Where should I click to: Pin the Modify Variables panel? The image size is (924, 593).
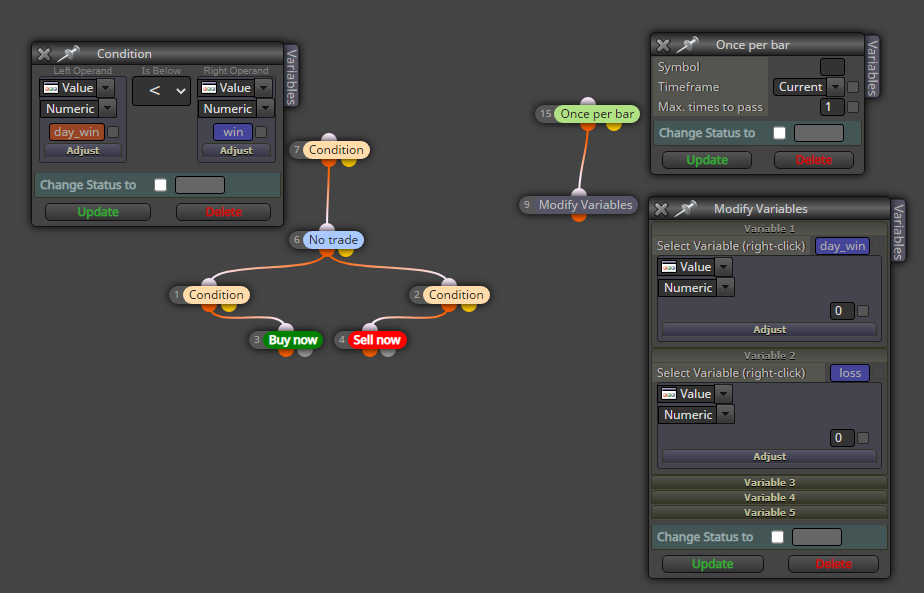[x=685, y=209]
